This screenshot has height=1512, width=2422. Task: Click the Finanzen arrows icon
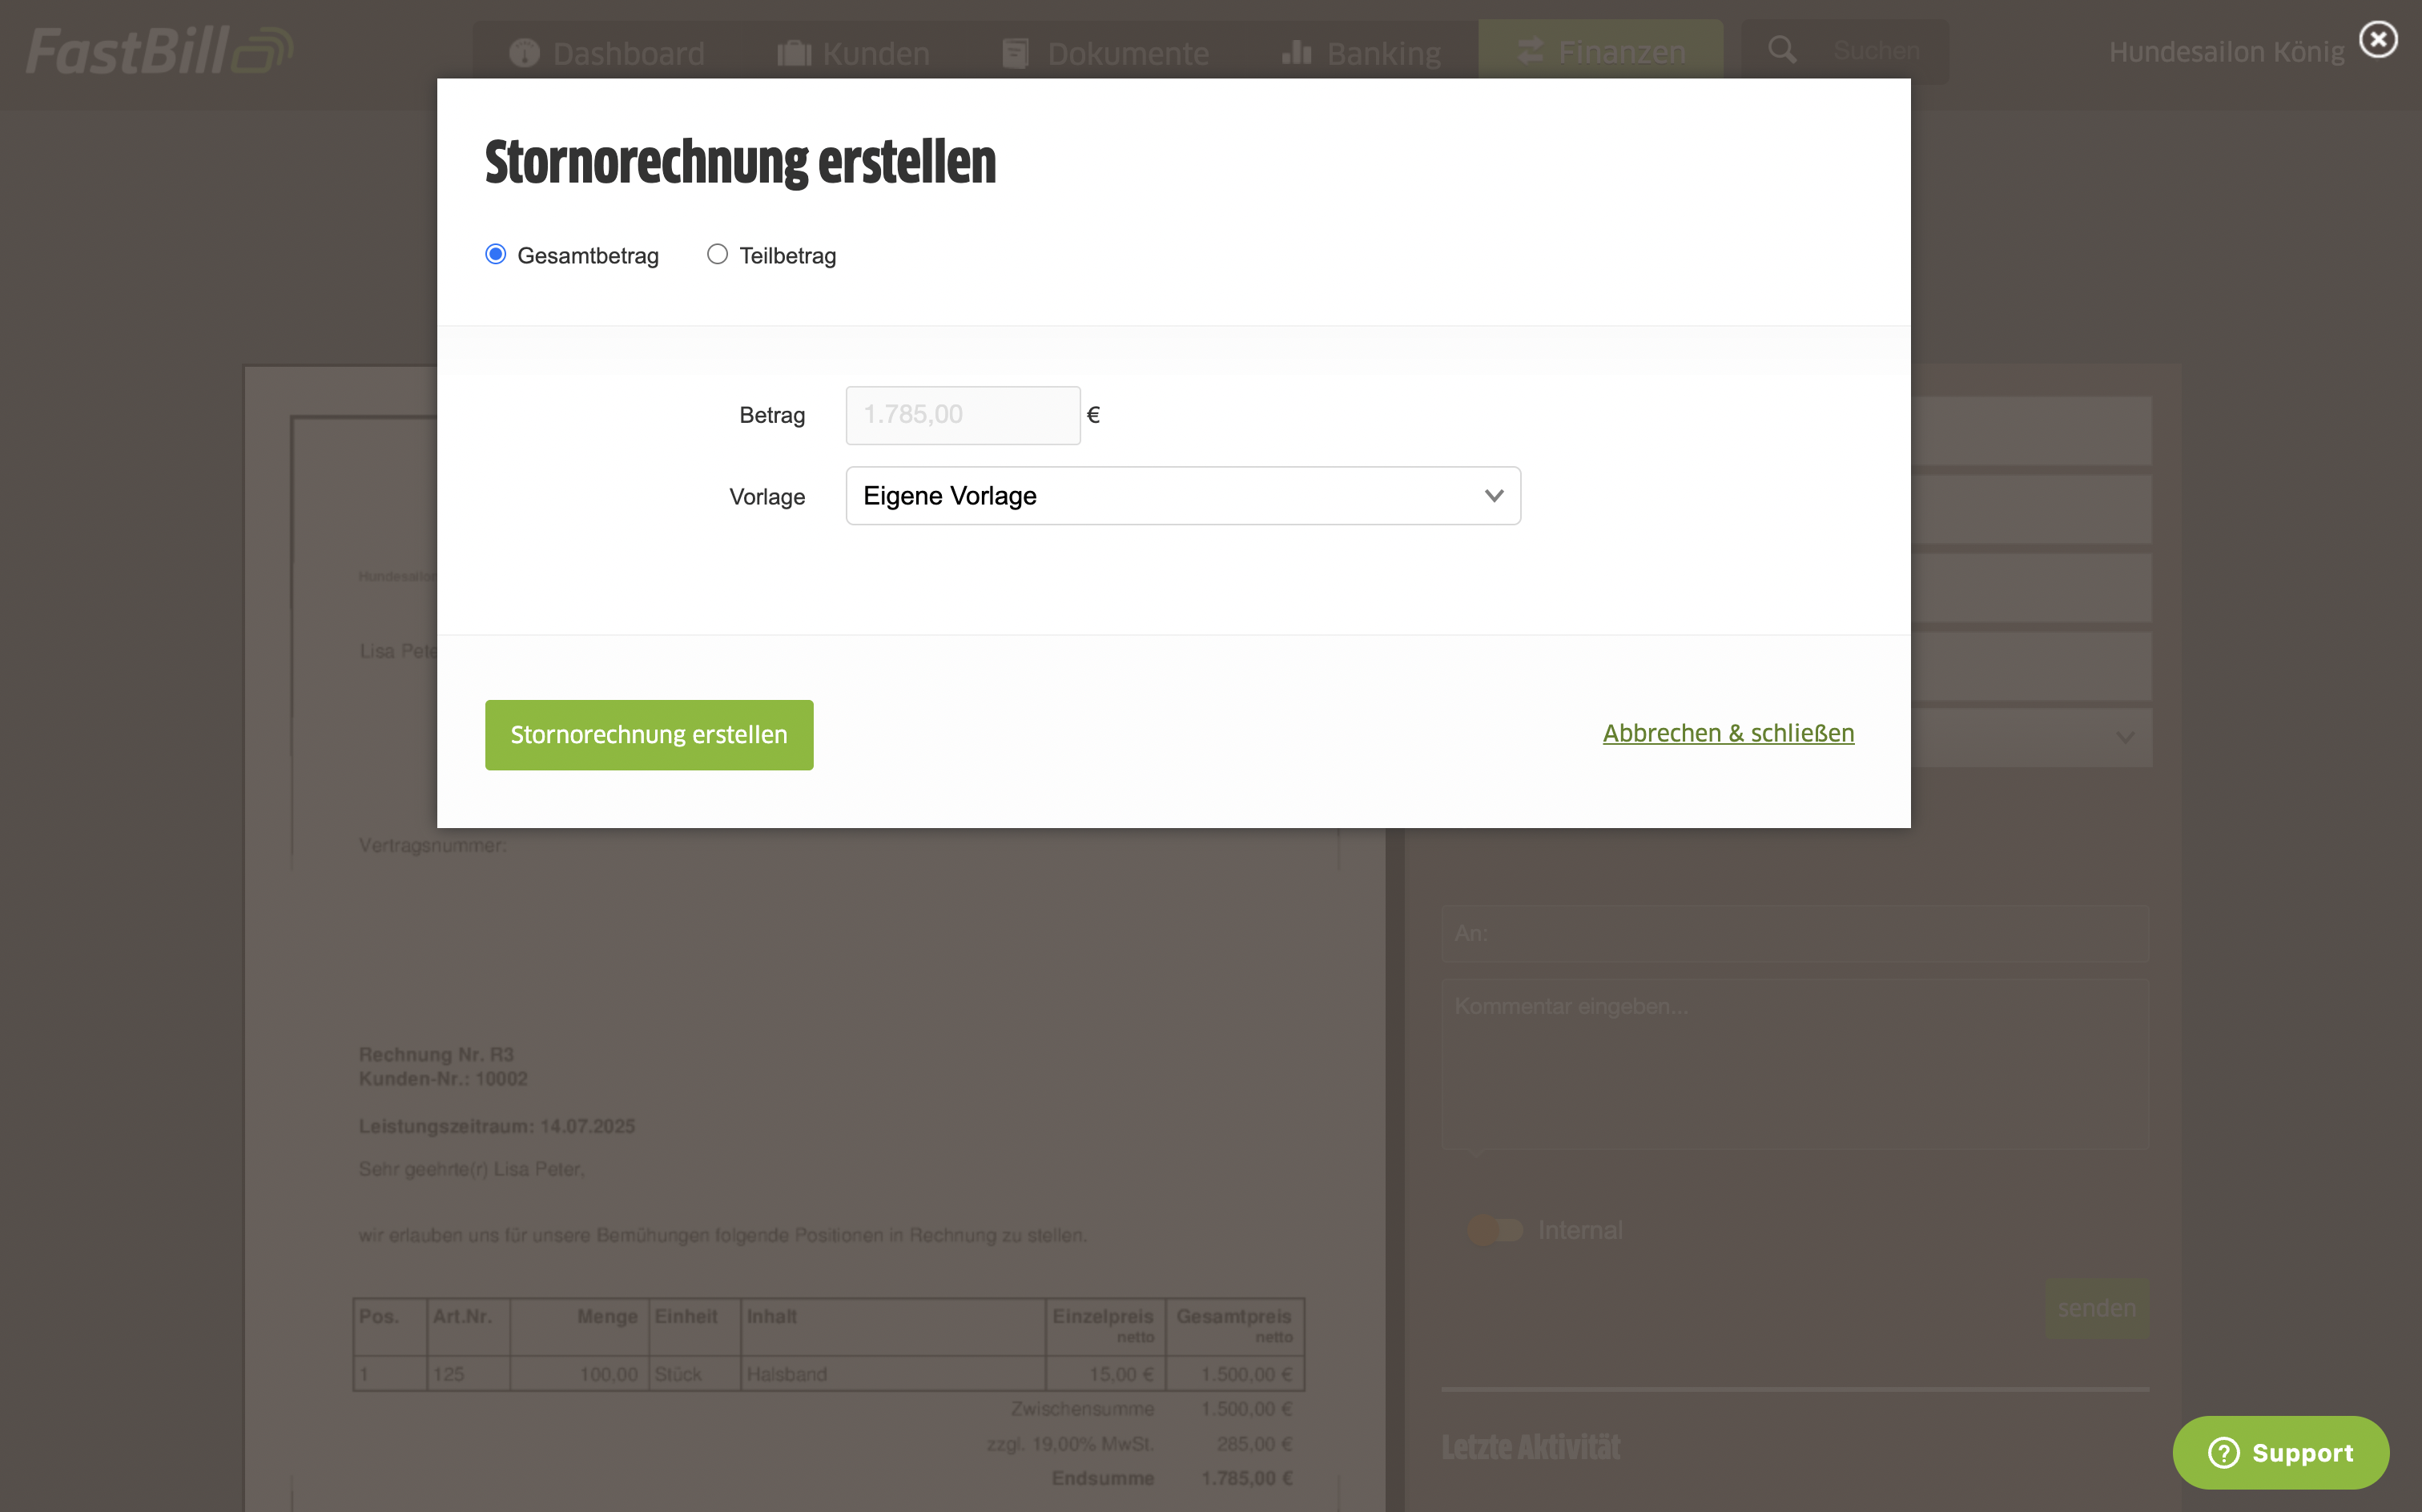(1530, 51)
